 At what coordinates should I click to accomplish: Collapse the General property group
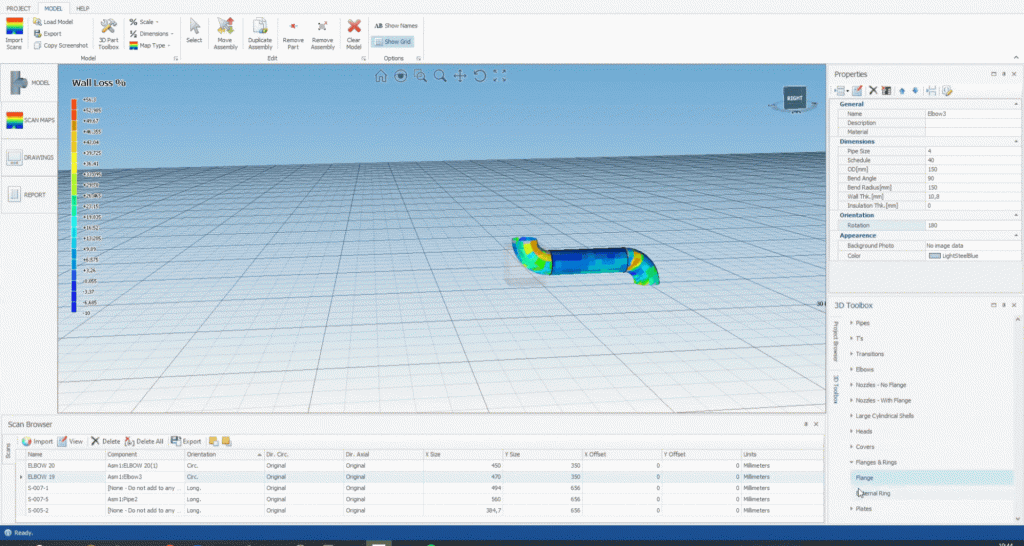[1016, 104]
